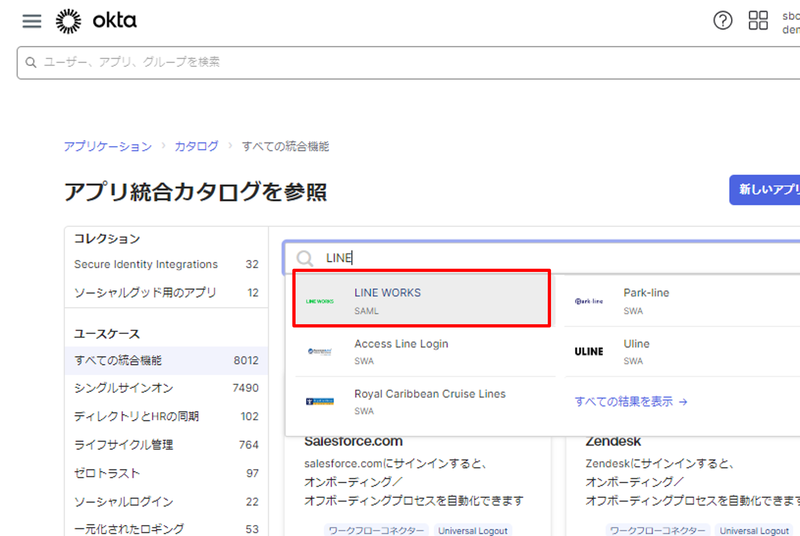Select the Access Line Login result

tap(424, 351)
